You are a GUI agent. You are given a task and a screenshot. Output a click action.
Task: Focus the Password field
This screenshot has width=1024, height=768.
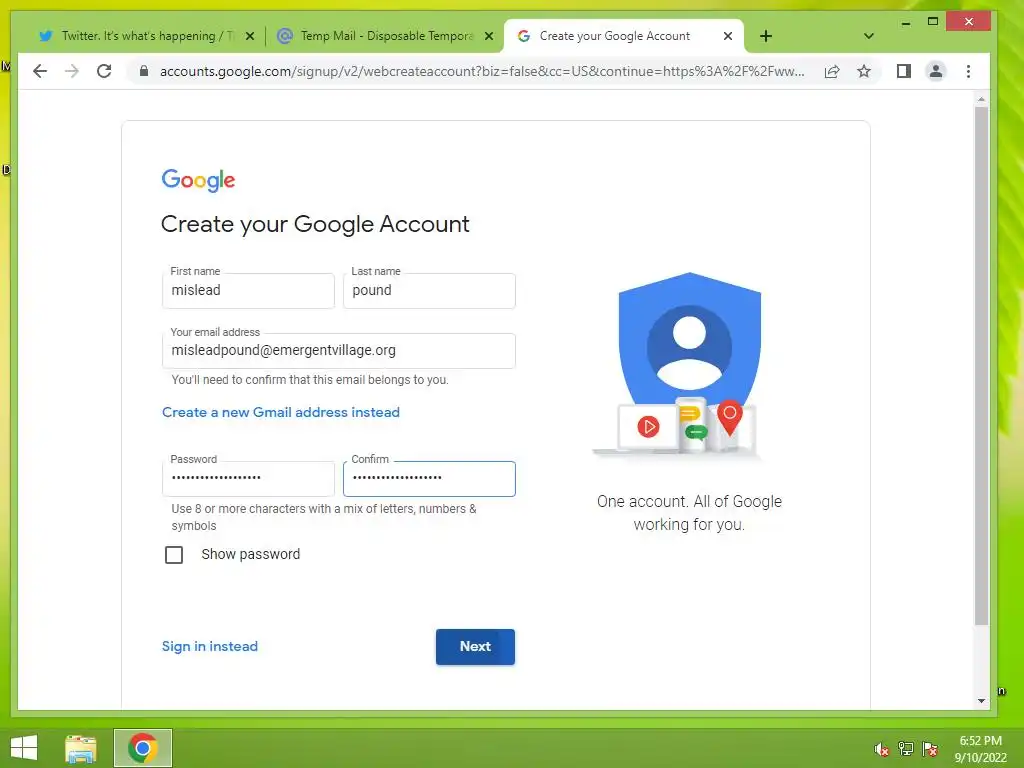248,479
